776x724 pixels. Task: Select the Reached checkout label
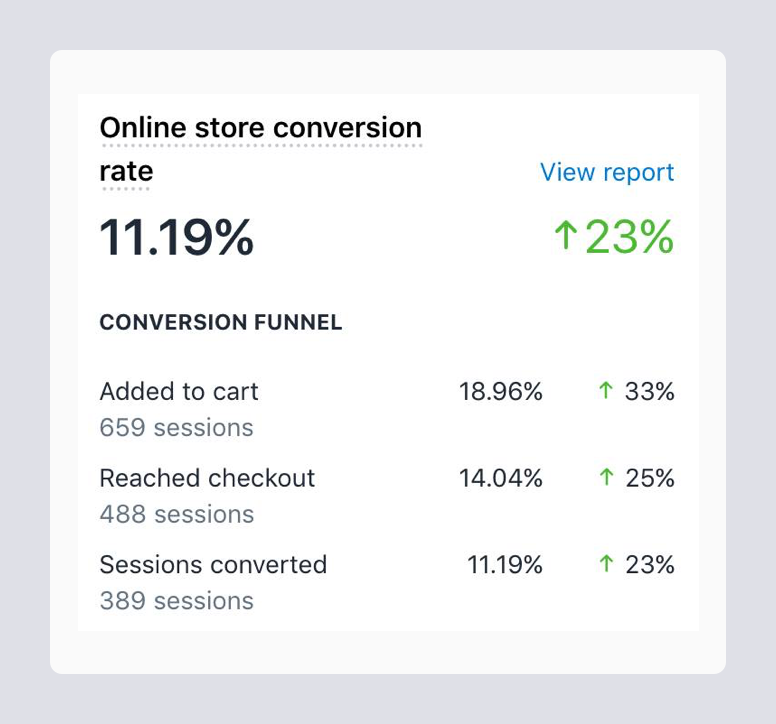(207, 479)
